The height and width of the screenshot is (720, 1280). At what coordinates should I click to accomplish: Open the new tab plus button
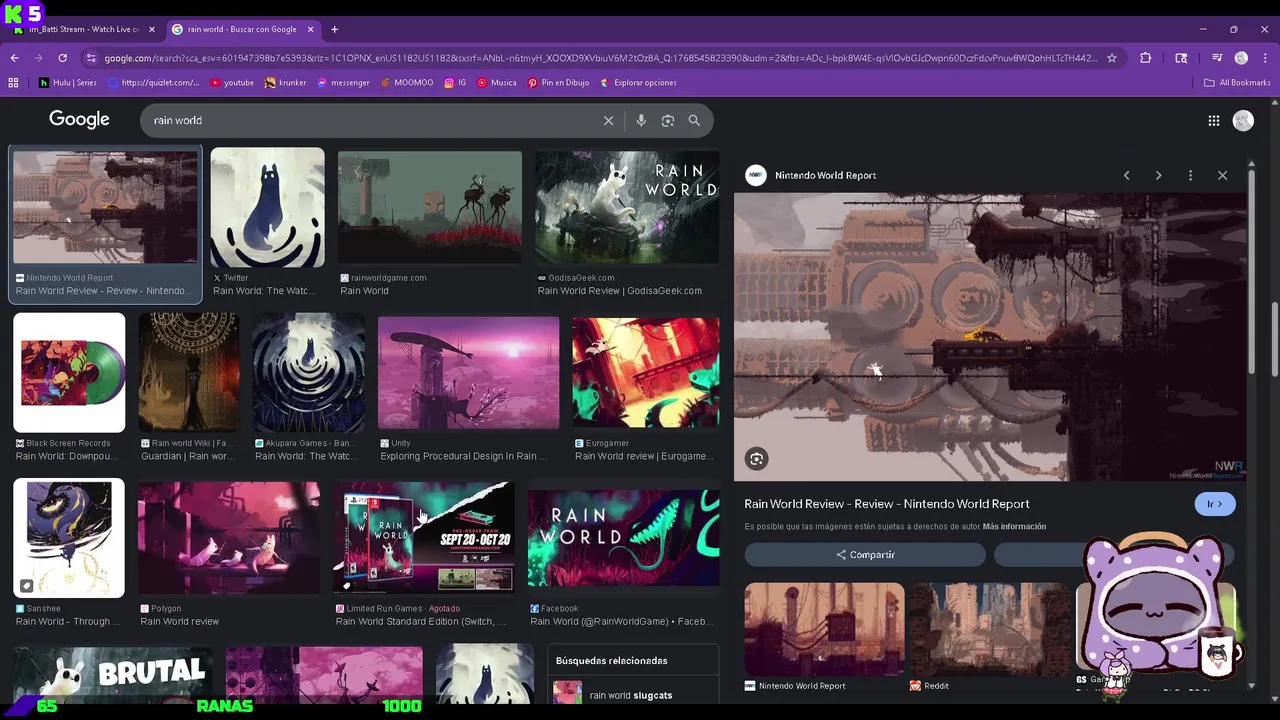coord(334,29)
